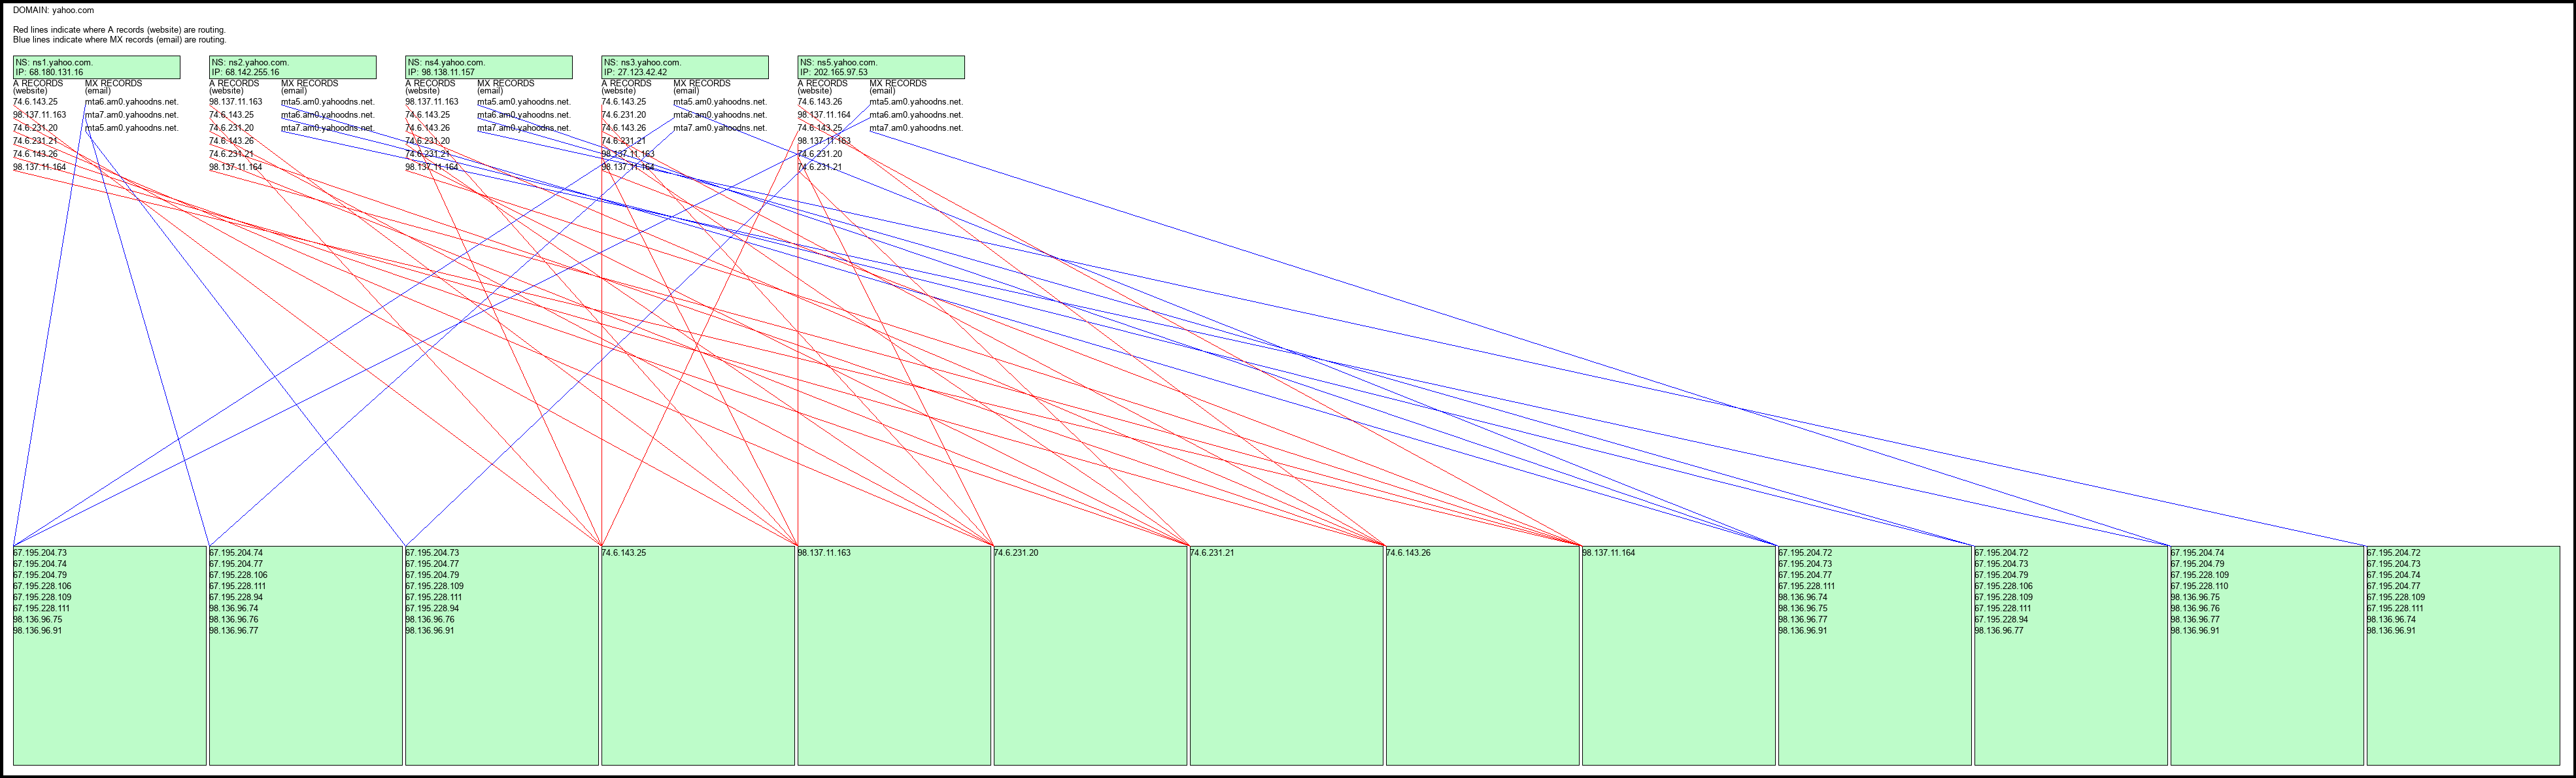Click the MX RECORDS heading under ns3
The width and height of the screenshot is (2576, 778).
pos(701,84)
